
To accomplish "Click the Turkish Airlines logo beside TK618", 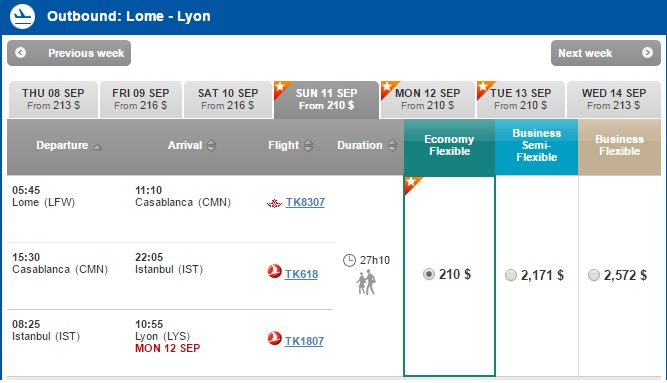I will coord(274,271).
